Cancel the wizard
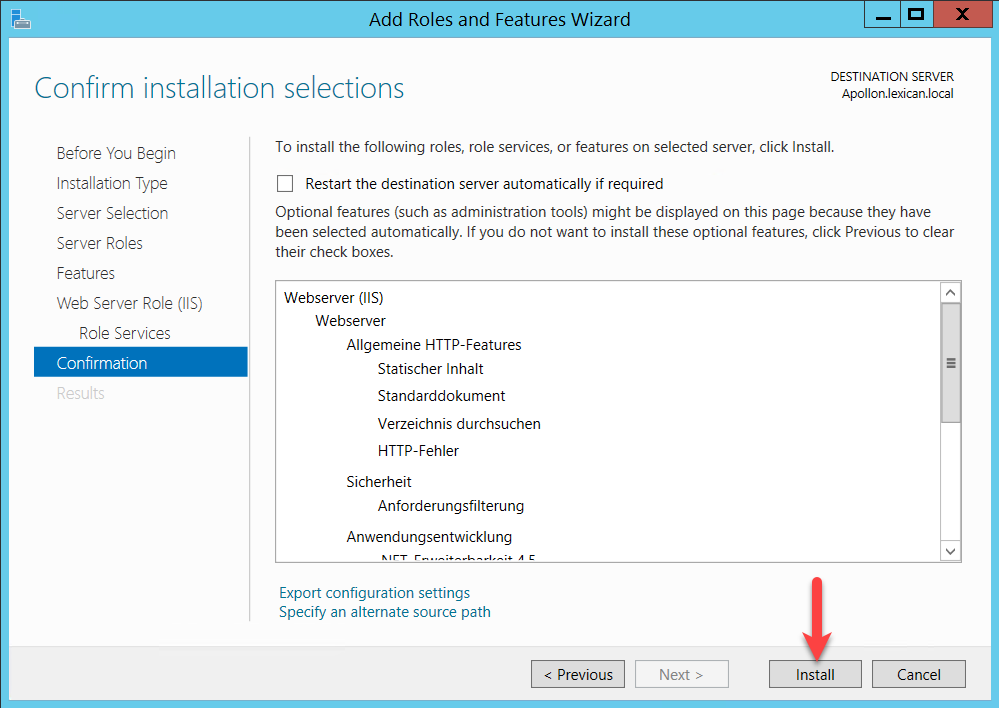999x708 pixels. 919,674
